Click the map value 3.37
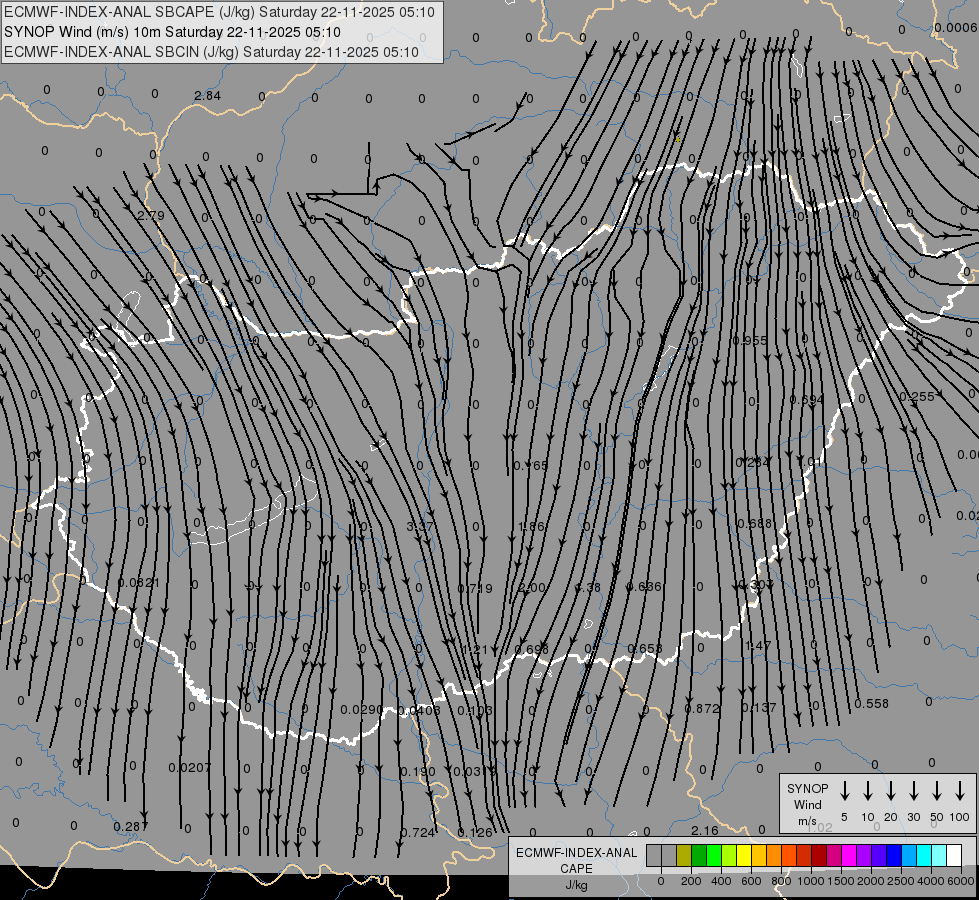 pos(420,527)
